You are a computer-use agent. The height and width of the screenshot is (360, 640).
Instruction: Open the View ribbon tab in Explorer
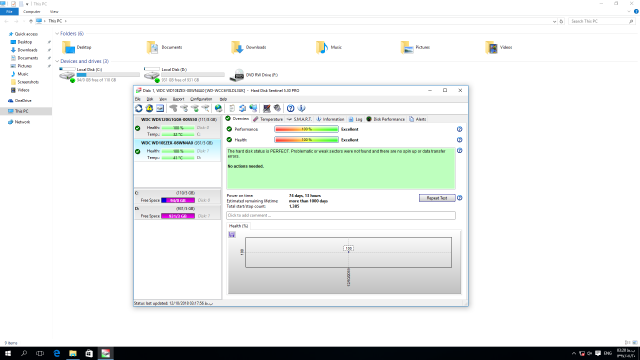(54, 12)
